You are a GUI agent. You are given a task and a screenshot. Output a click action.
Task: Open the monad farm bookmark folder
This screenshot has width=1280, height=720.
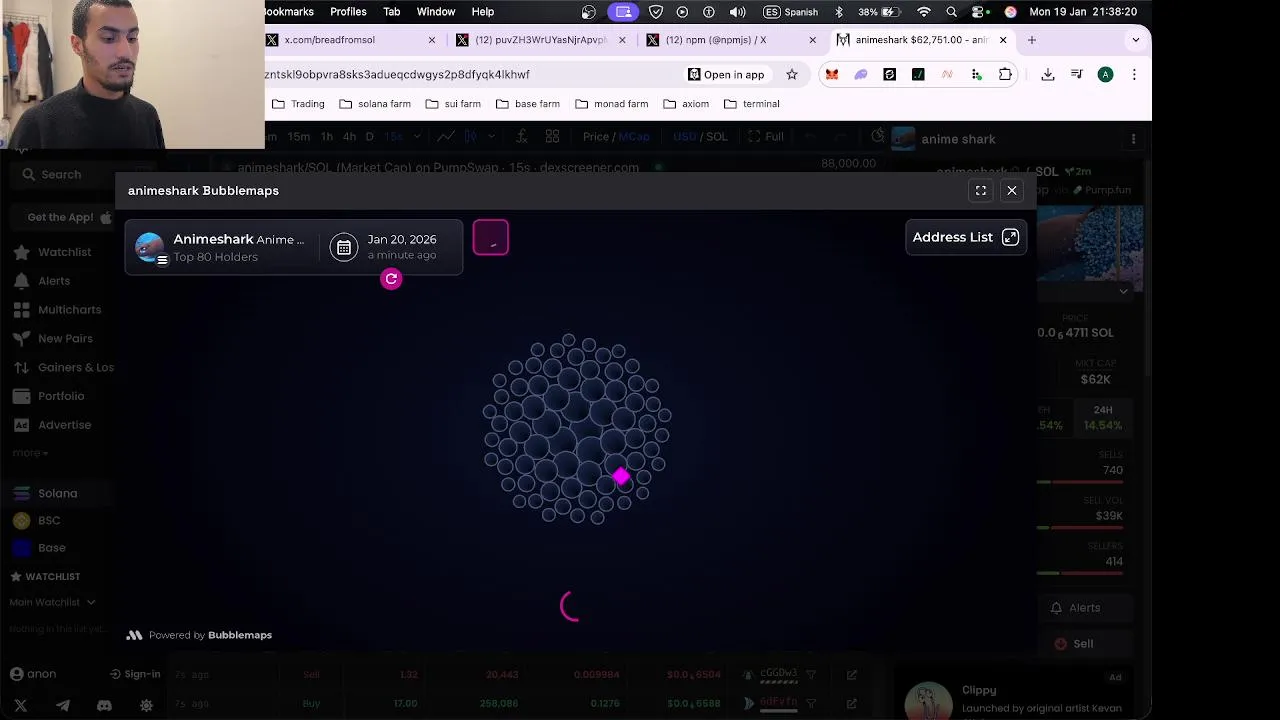point(612,104)
